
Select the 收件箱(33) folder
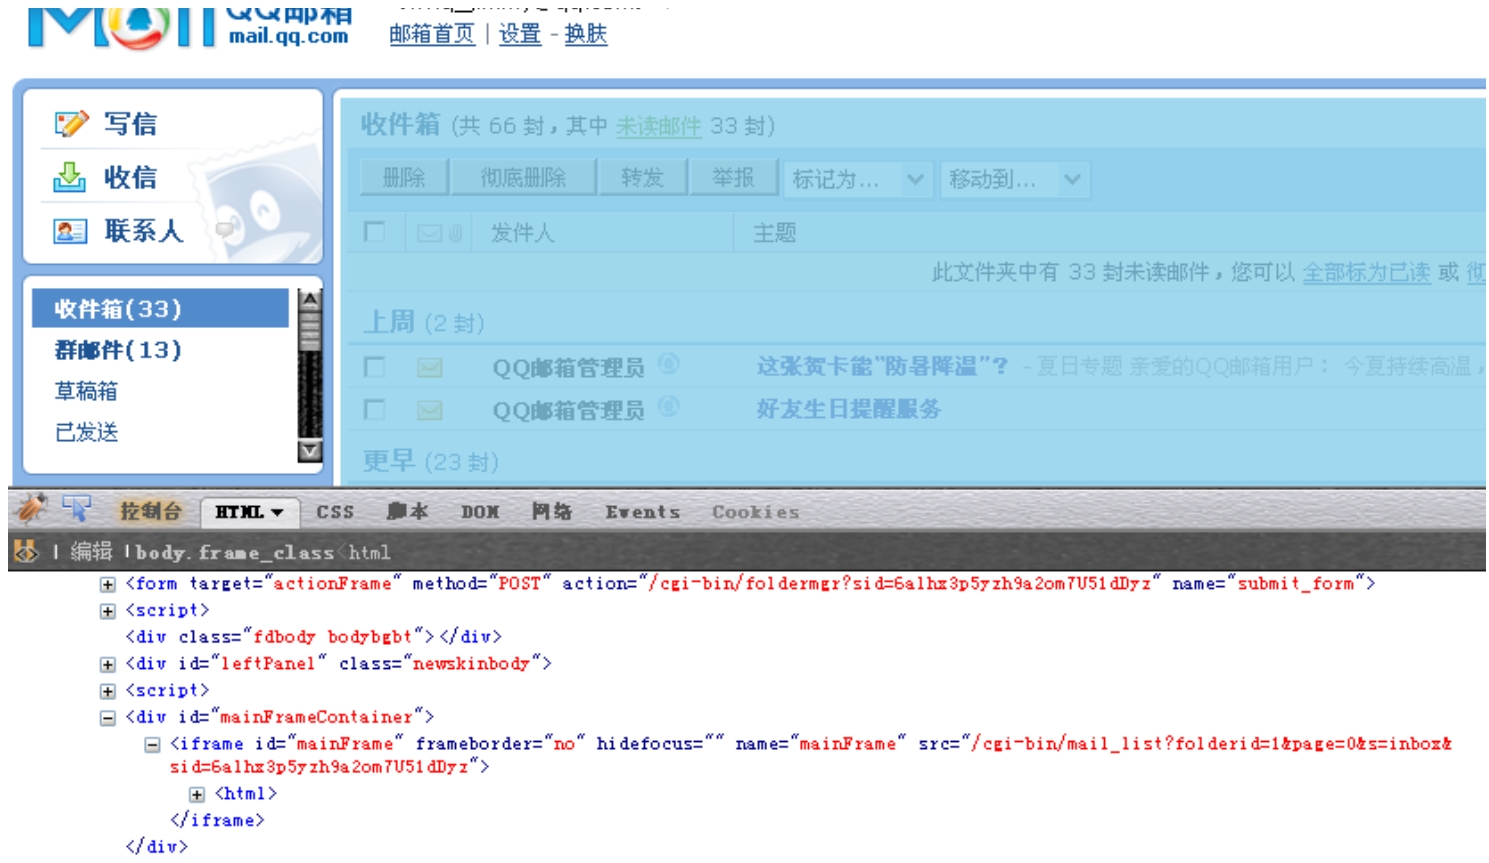point(160,309)
